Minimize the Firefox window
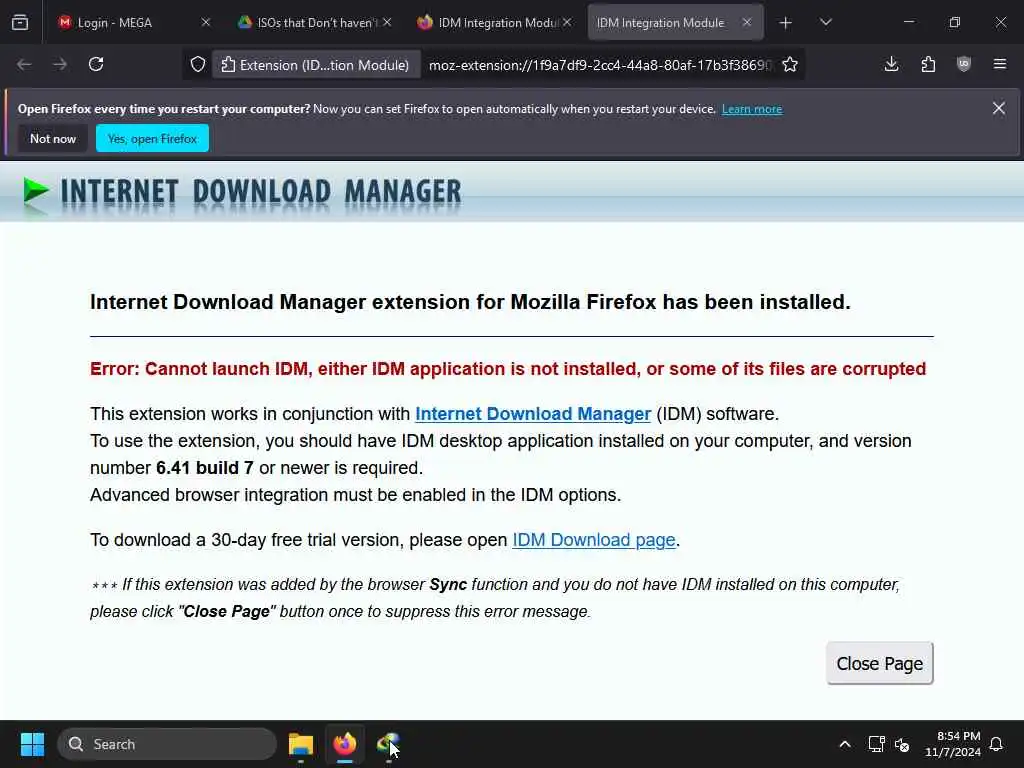 pos(908,22)
